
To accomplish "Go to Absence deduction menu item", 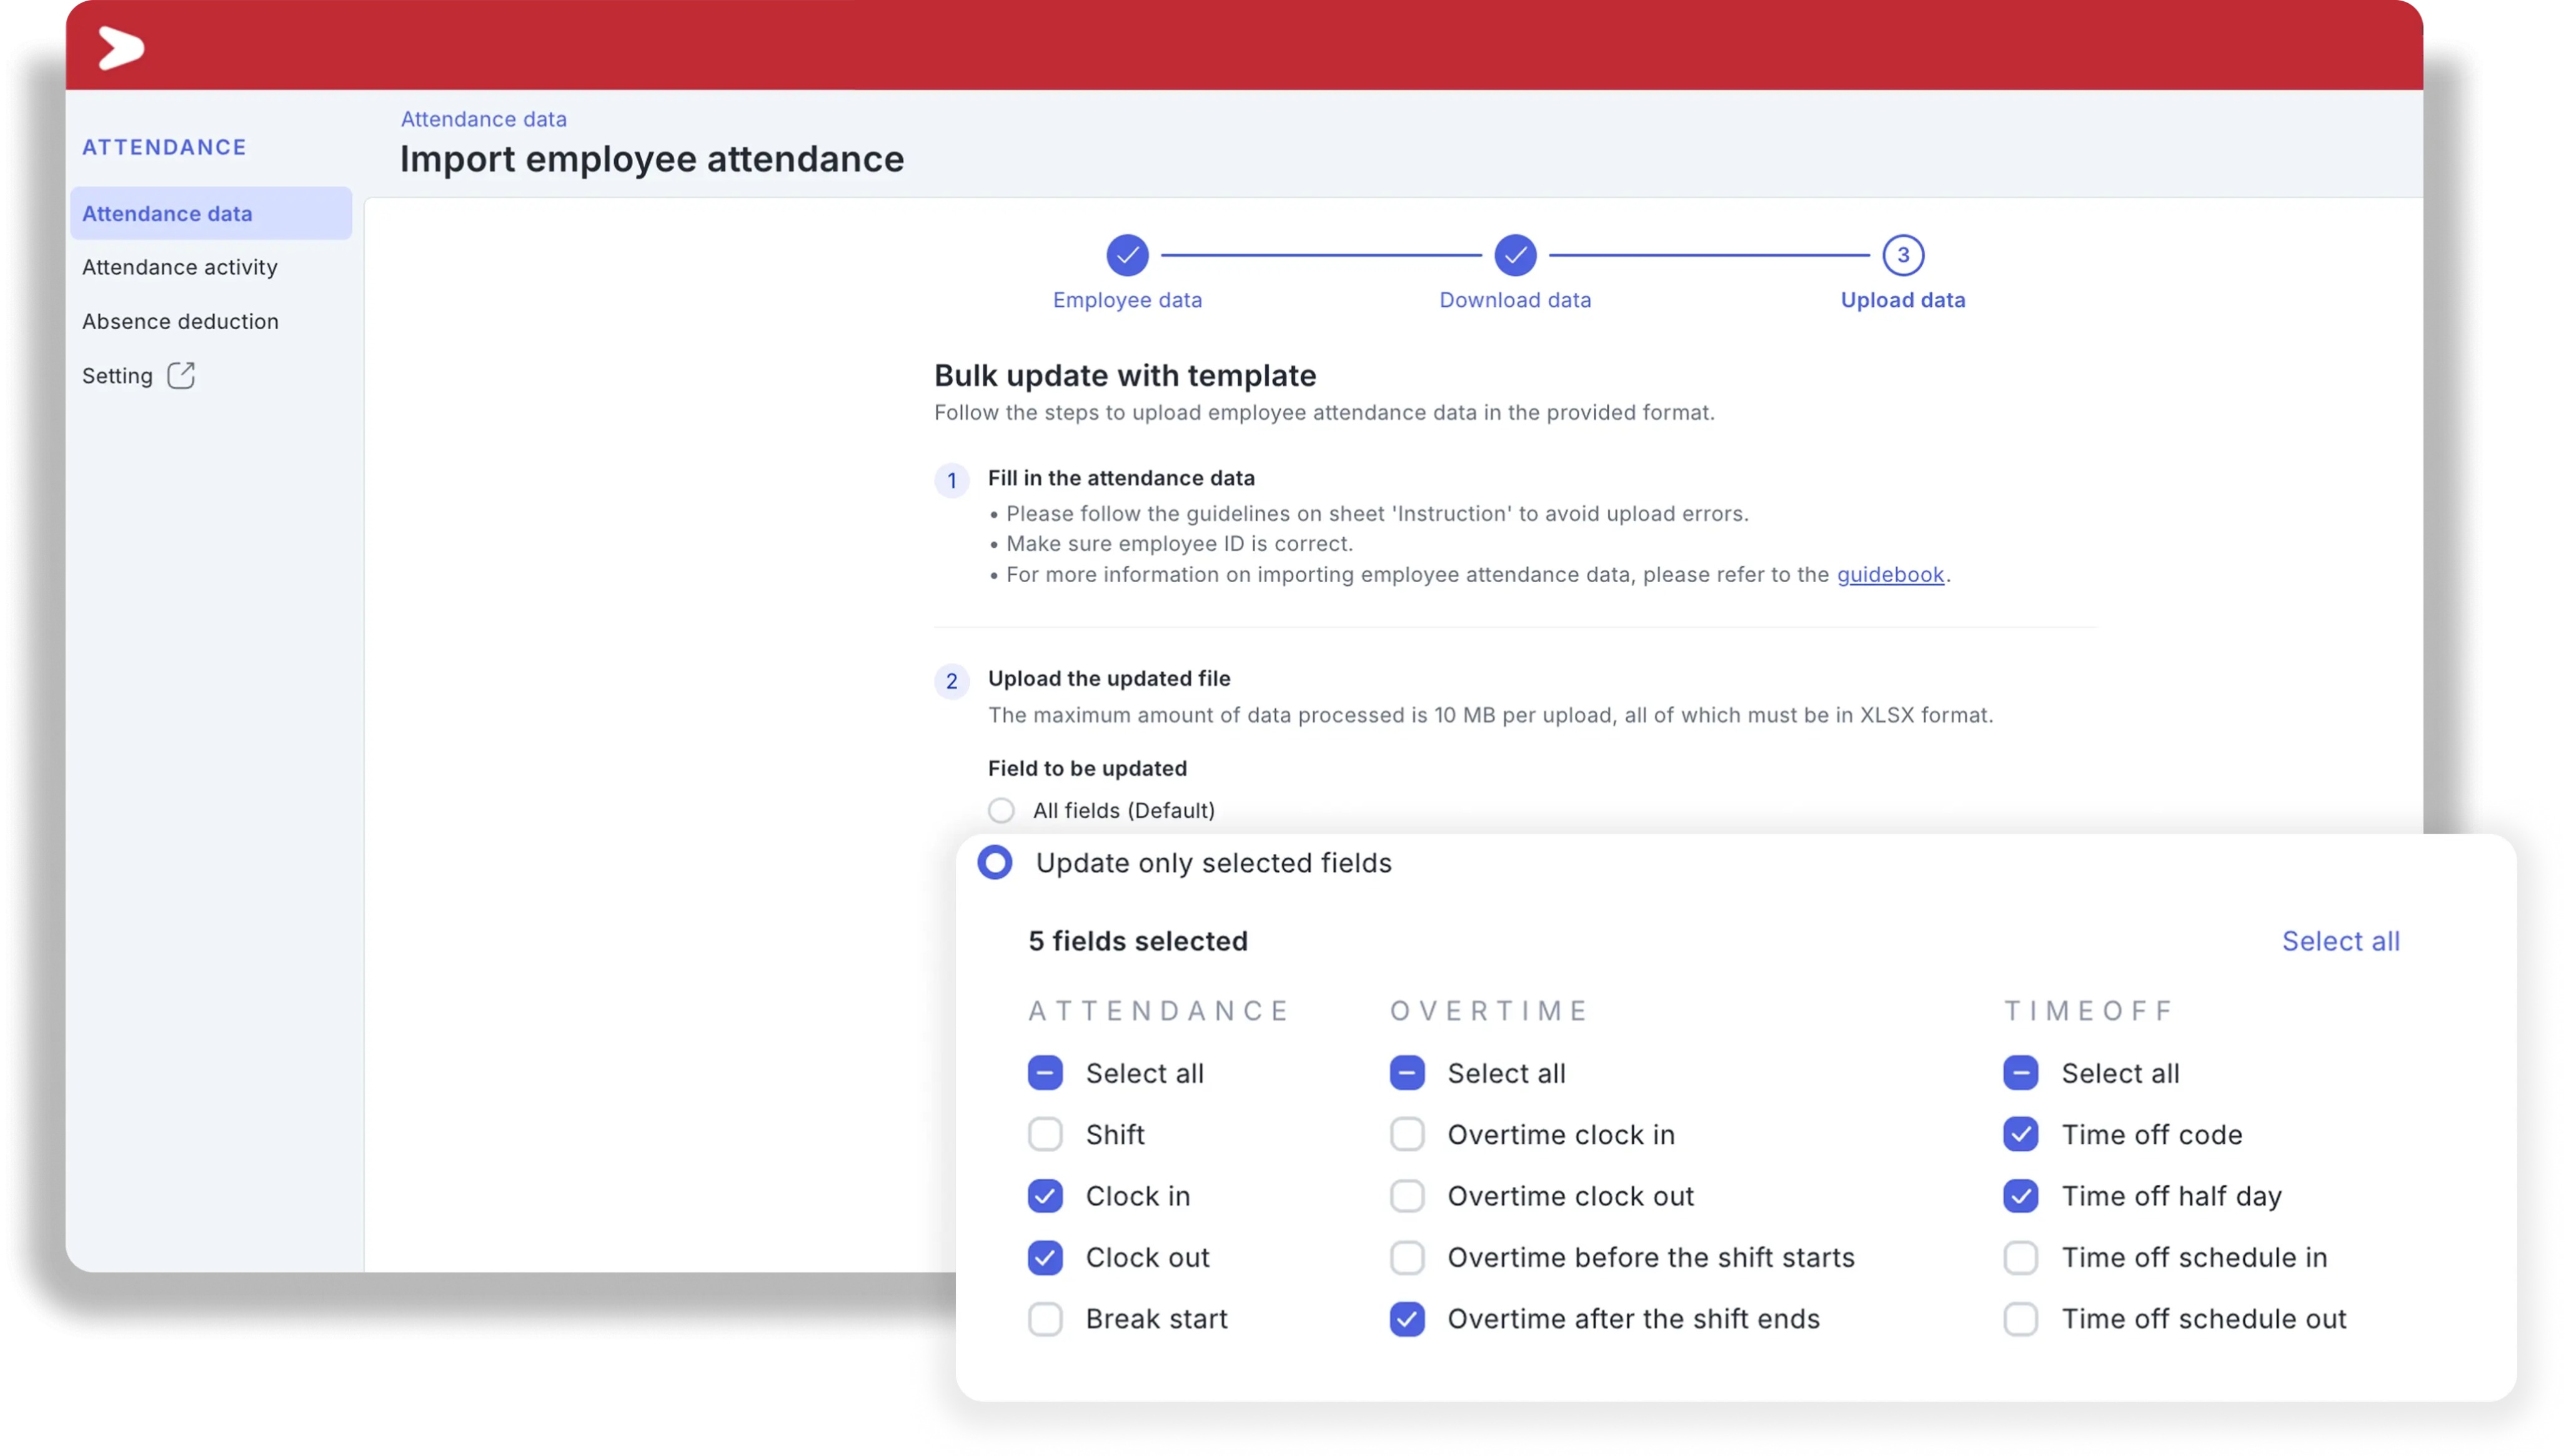I will click(x=180, y=321).
